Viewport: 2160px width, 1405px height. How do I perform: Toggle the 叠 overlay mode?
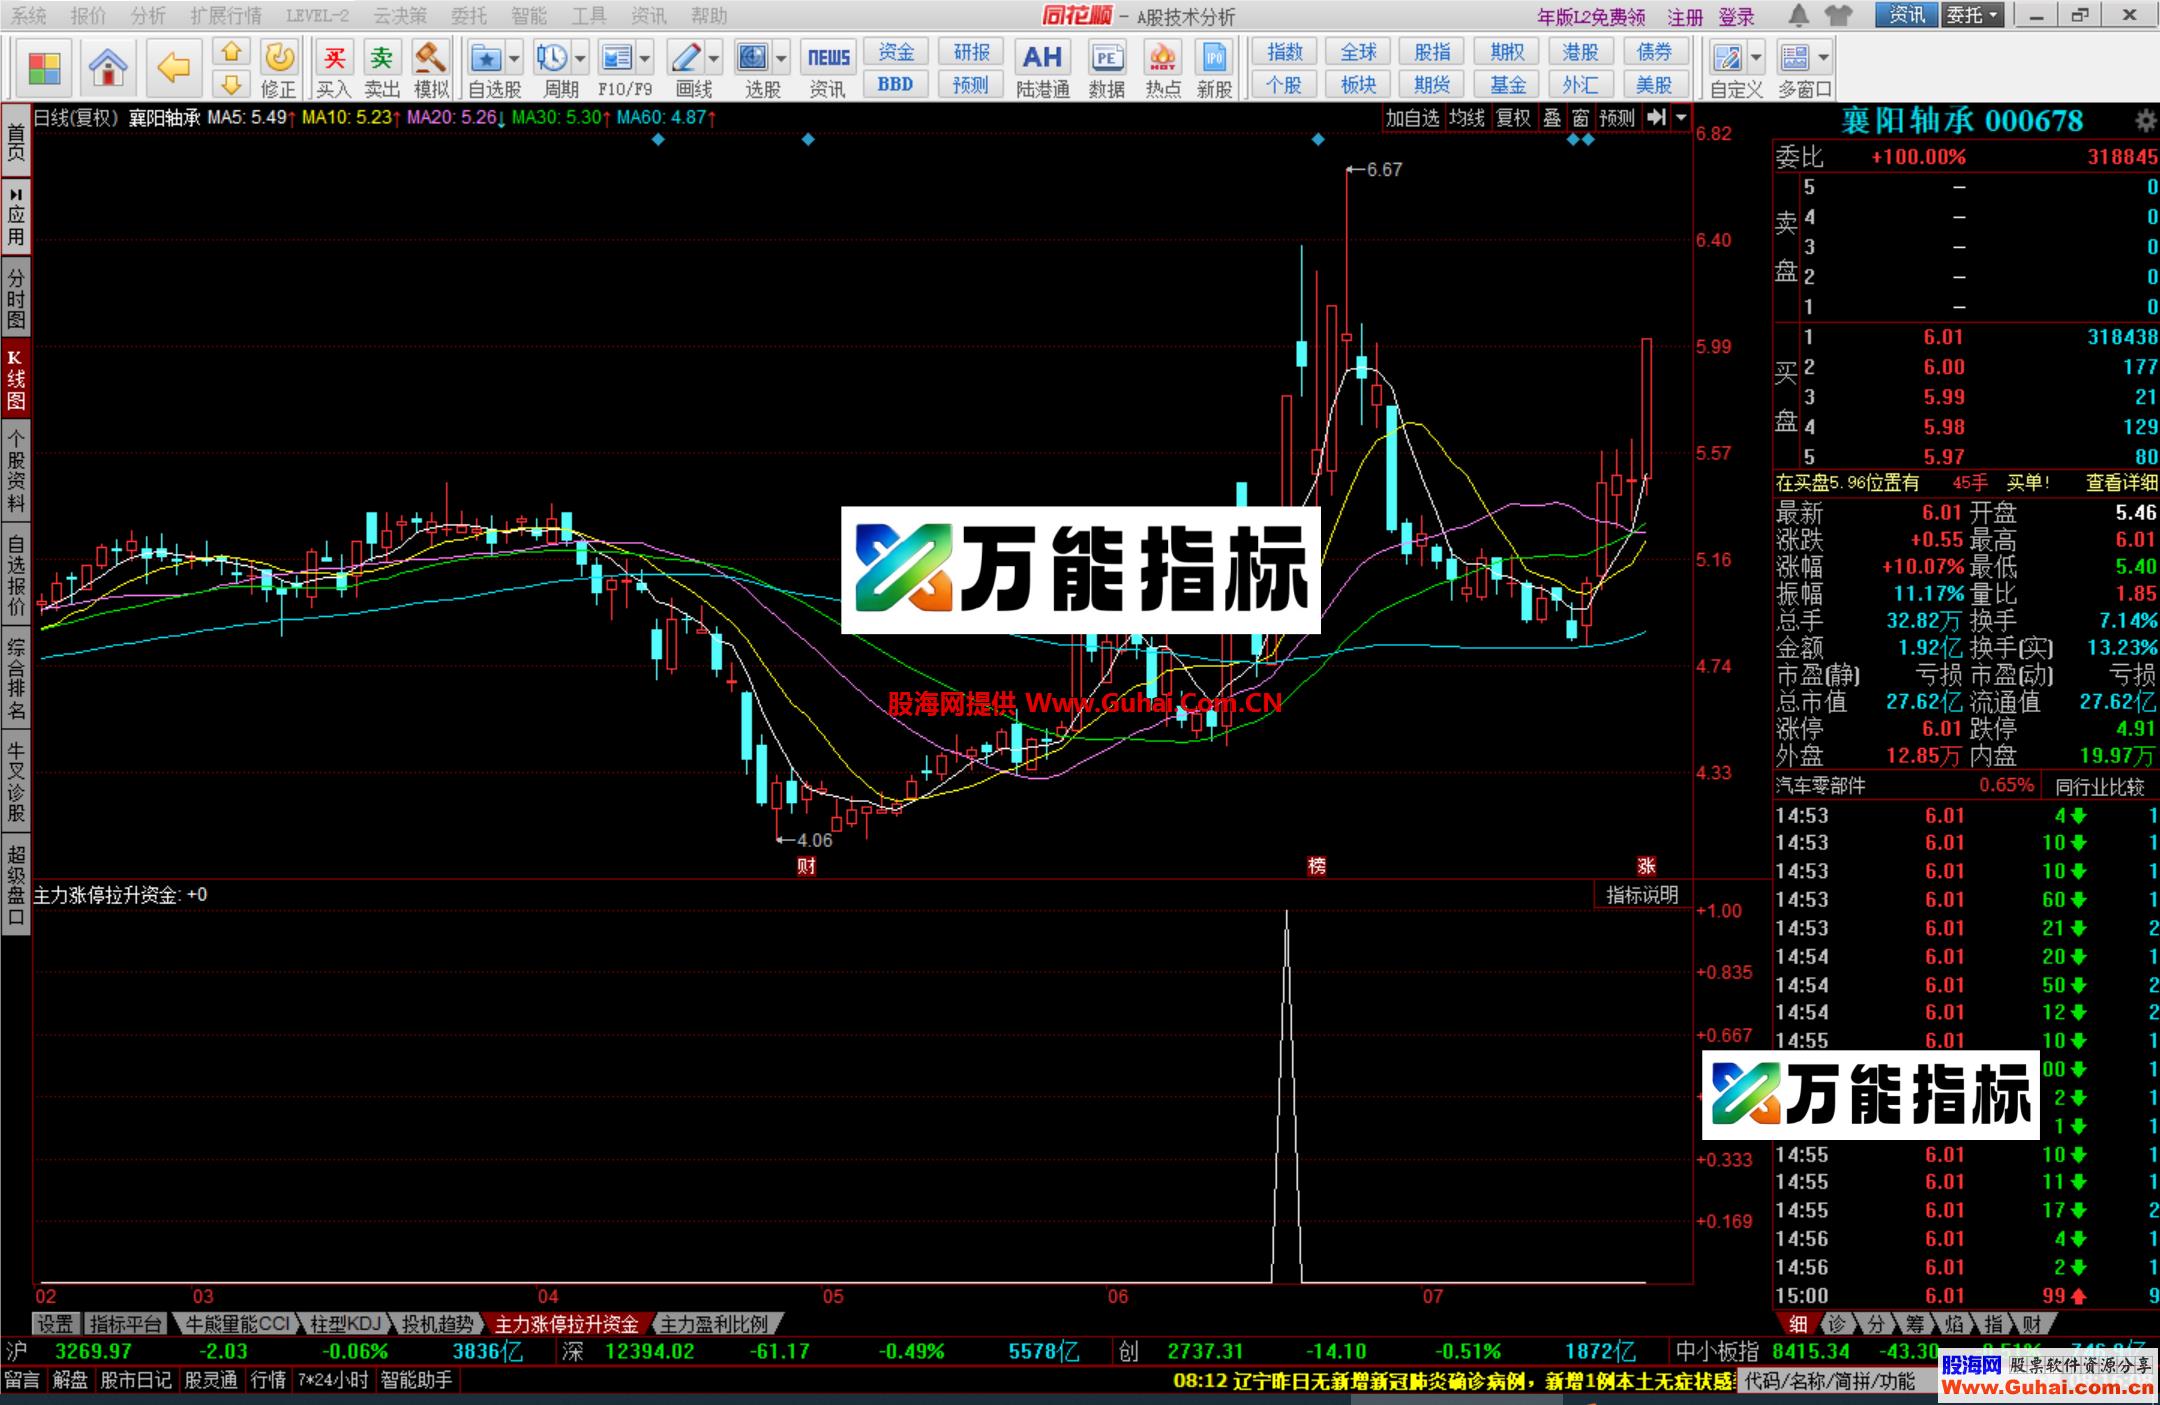click(x=1551, y=117)
